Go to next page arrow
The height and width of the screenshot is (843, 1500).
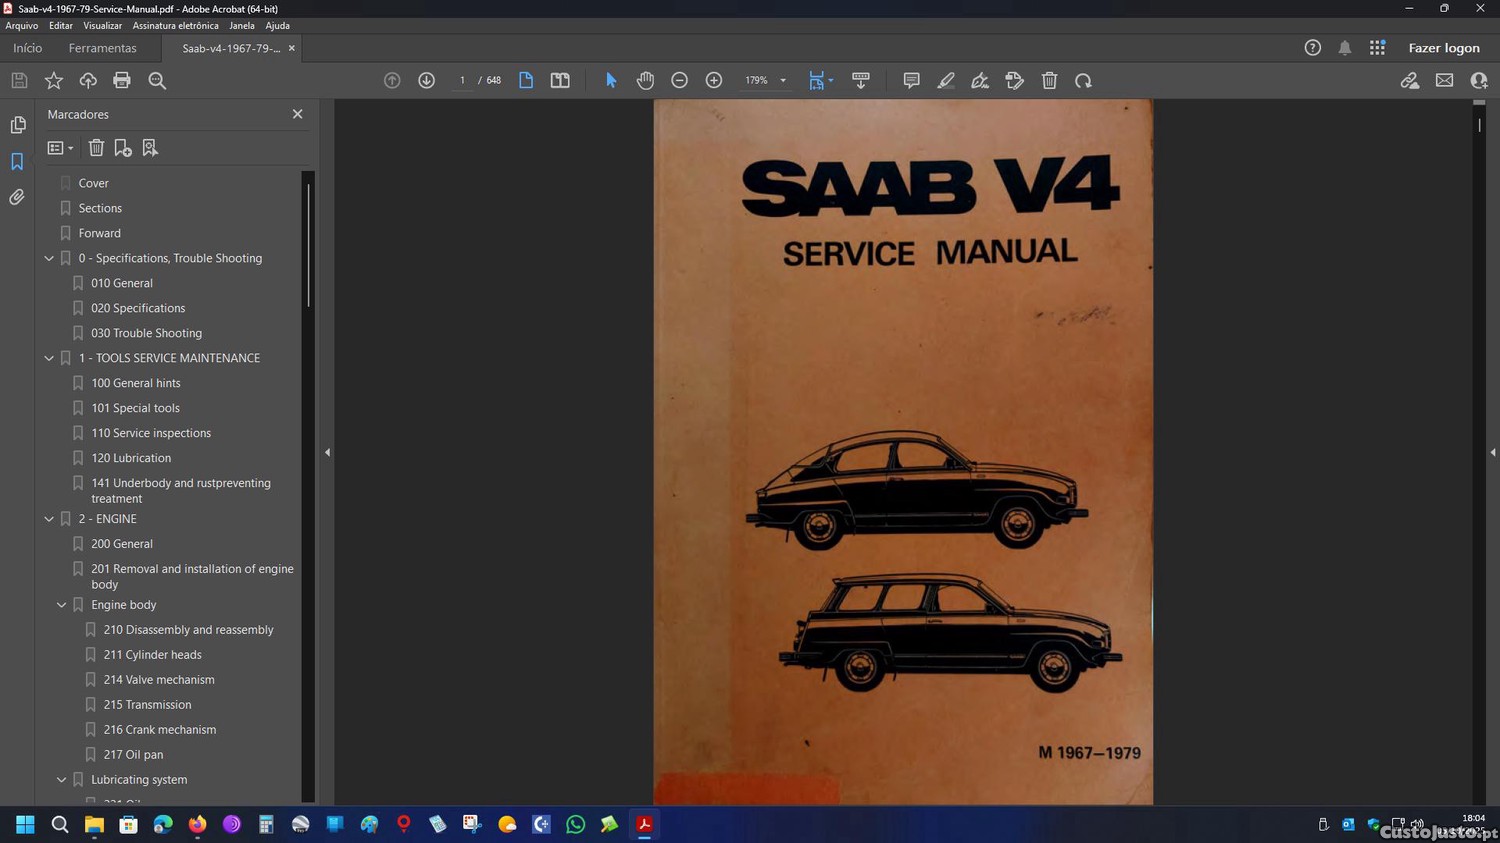click(x=426, y=80)
